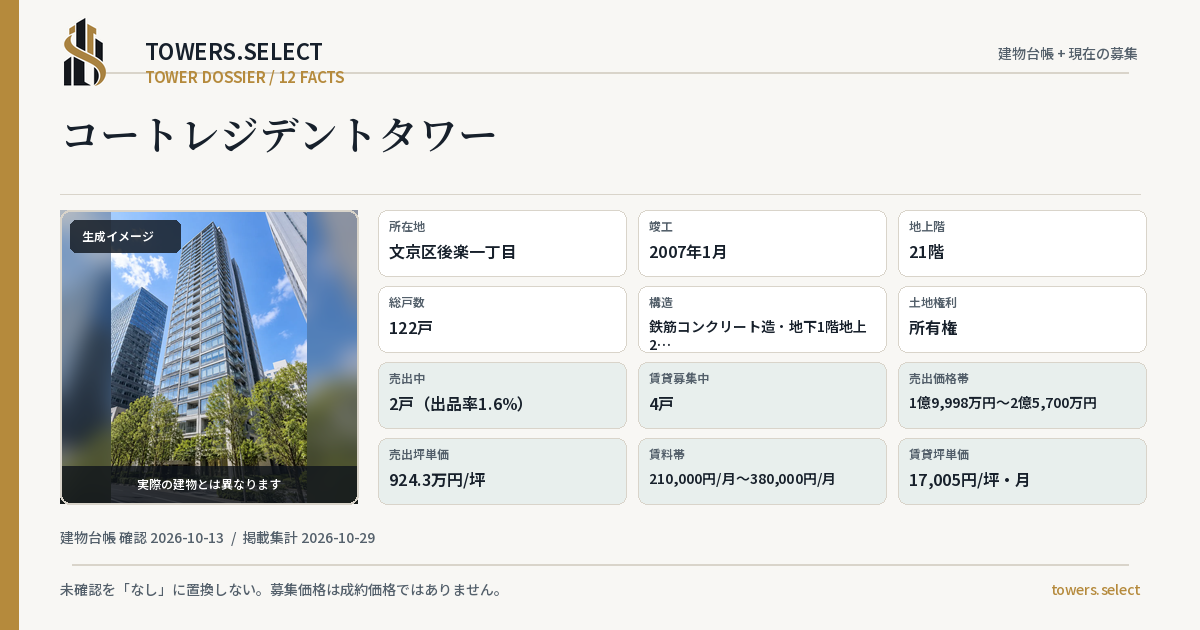Click the コートレジデントタワー heading
This screenshot has width=1200, height=630.
coord(280,136)
